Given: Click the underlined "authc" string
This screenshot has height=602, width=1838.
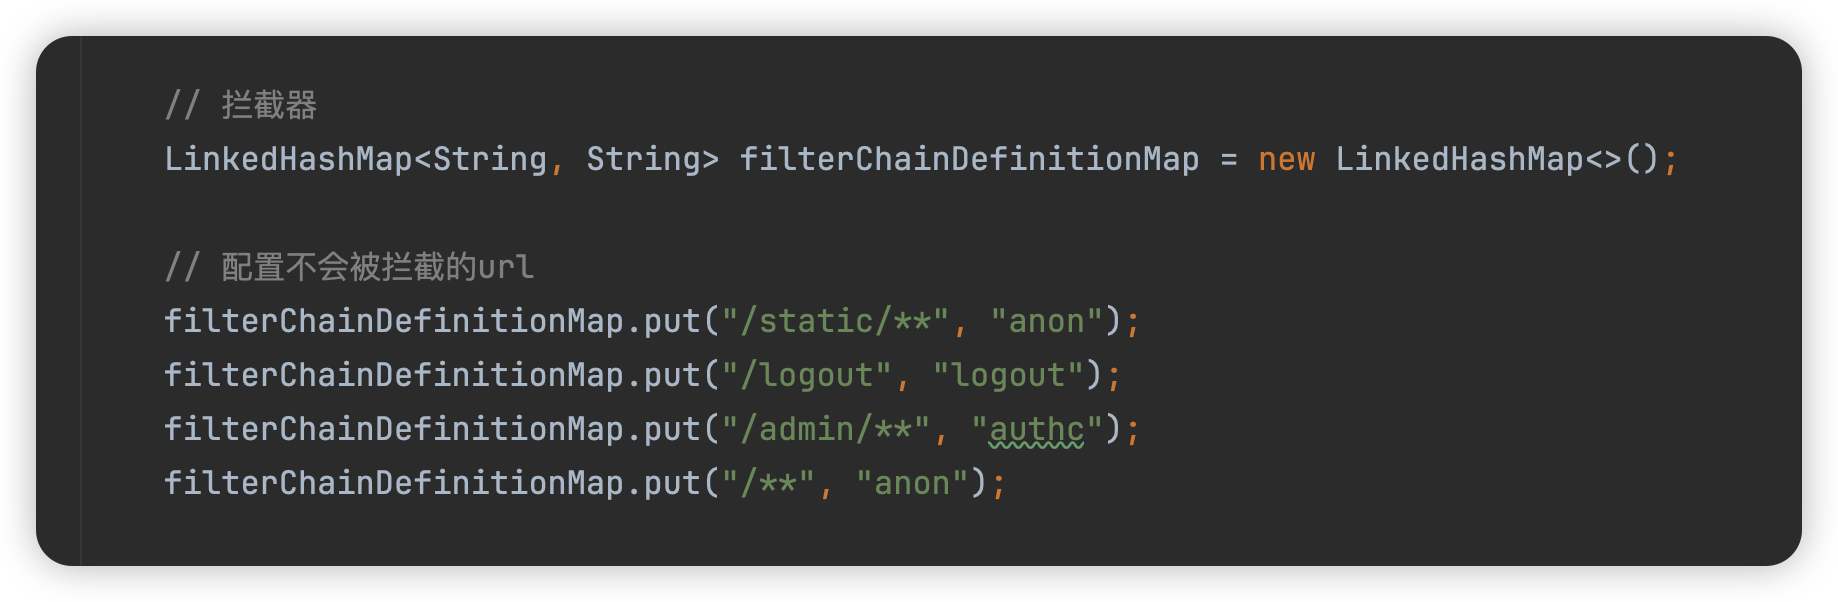Looking at the screenshot, I should point(1036,429).
